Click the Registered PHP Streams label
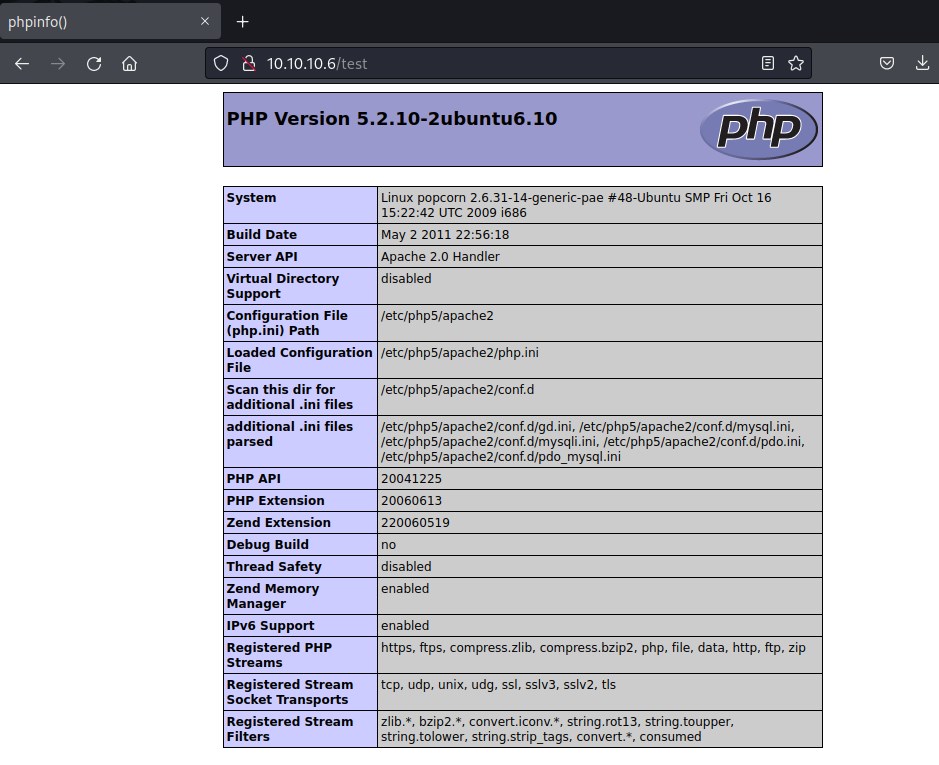 279,655
